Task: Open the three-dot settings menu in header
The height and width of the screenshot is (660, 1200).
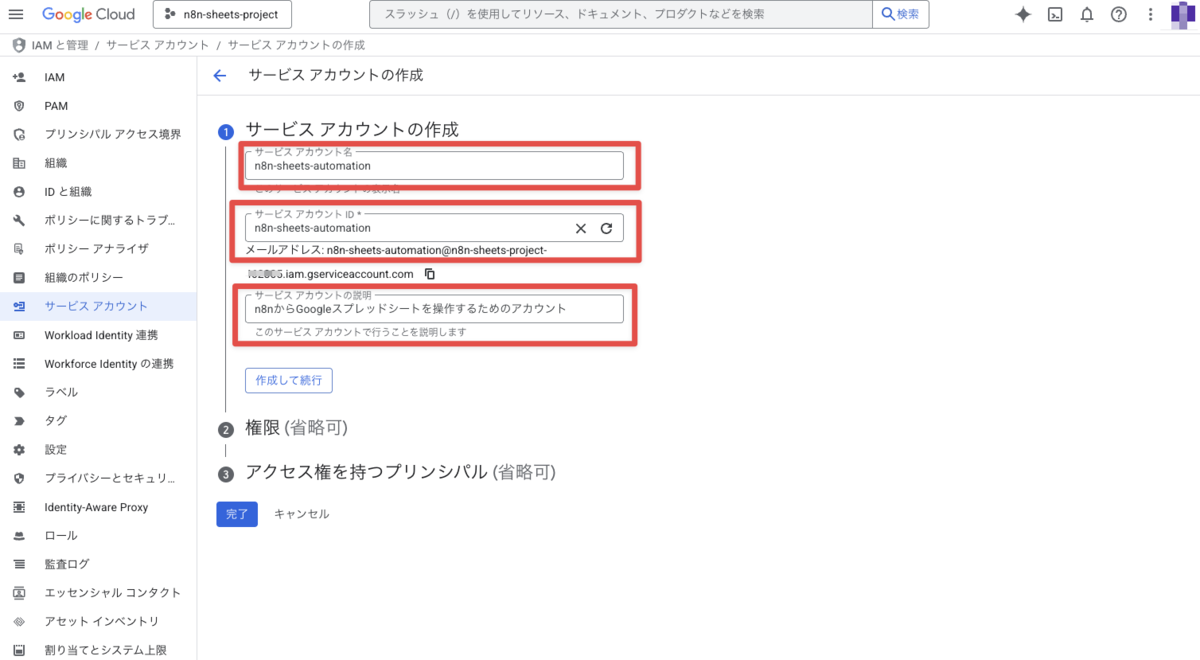Action: pyautogui.click(x=1151, y=14)
